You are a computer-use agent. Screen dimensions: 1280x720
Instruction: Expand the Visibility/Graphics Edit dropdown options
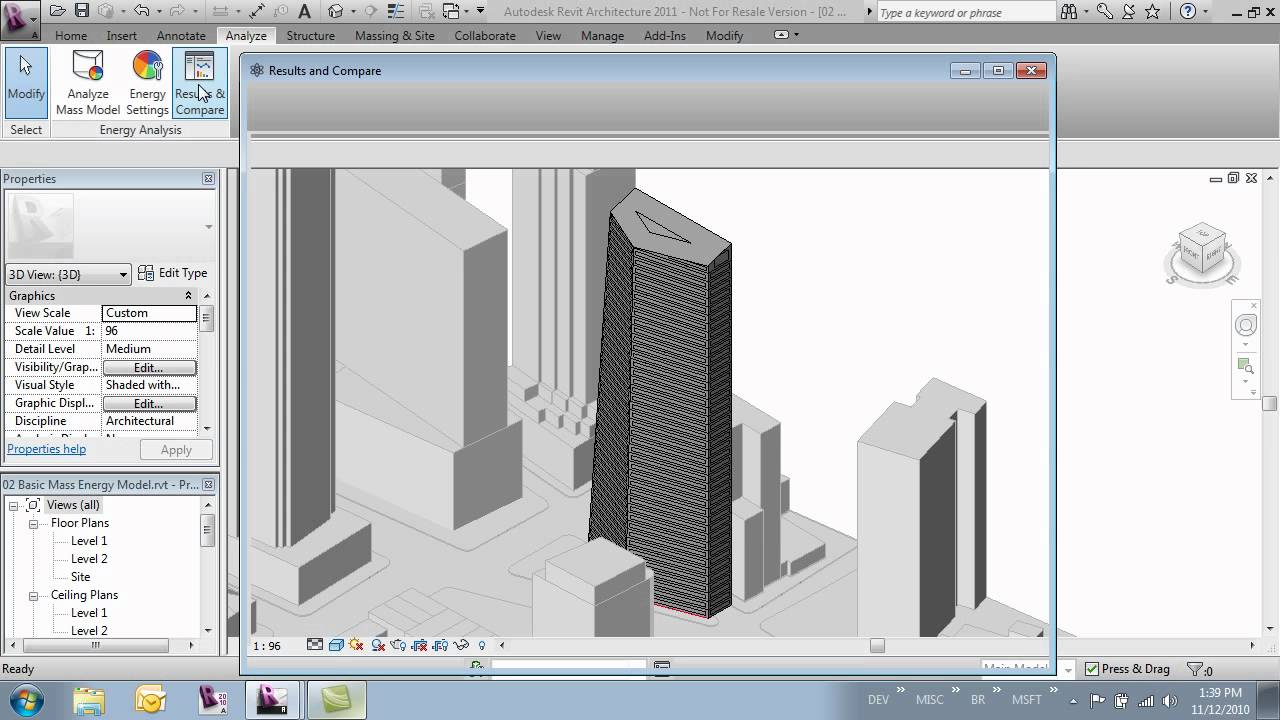tap(149, 367)
